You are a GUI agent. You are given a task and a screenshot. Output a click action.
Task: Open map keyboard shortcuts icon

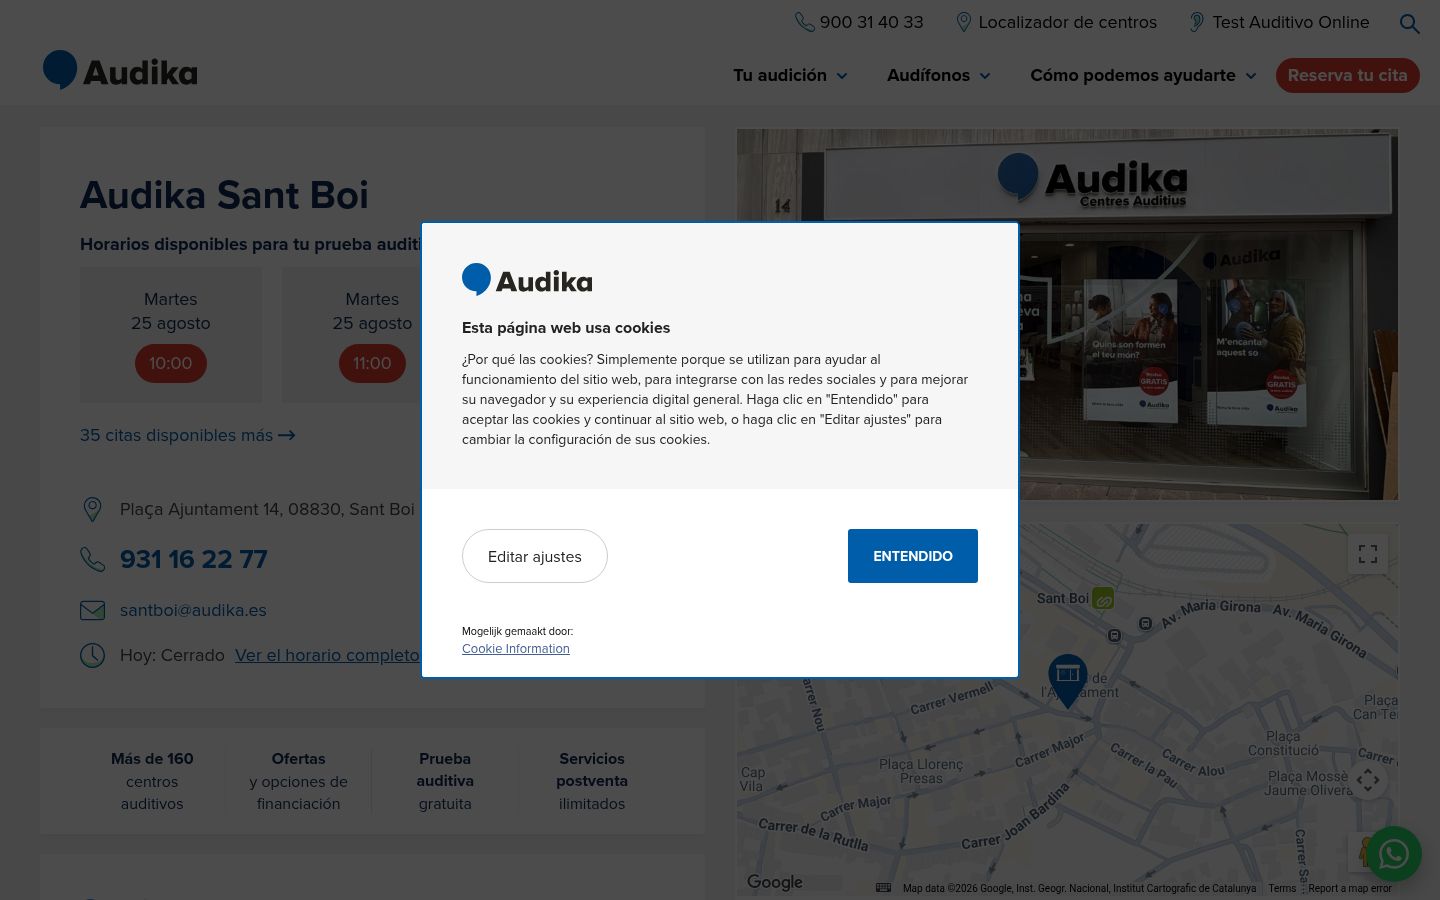click(x=883, y=888)
